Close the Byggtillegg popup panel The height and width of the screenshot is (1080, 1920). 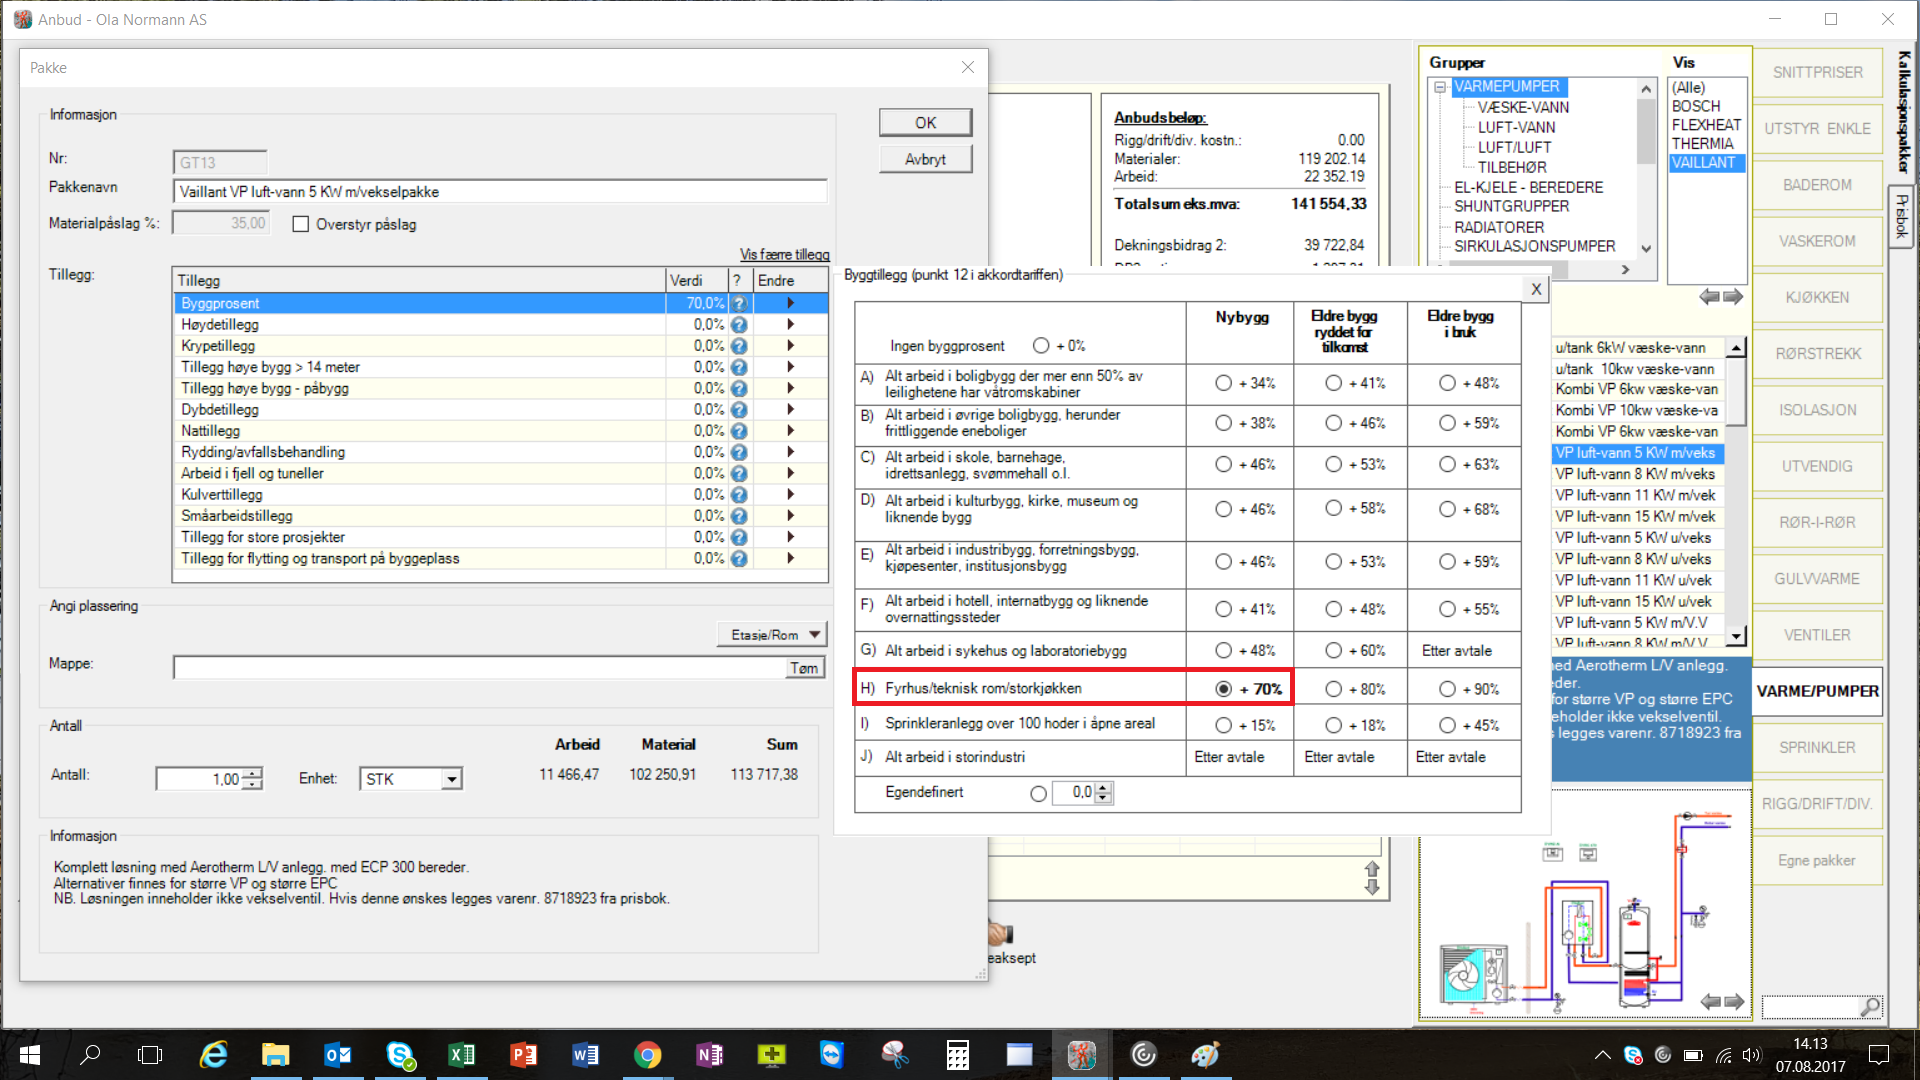1536,290
